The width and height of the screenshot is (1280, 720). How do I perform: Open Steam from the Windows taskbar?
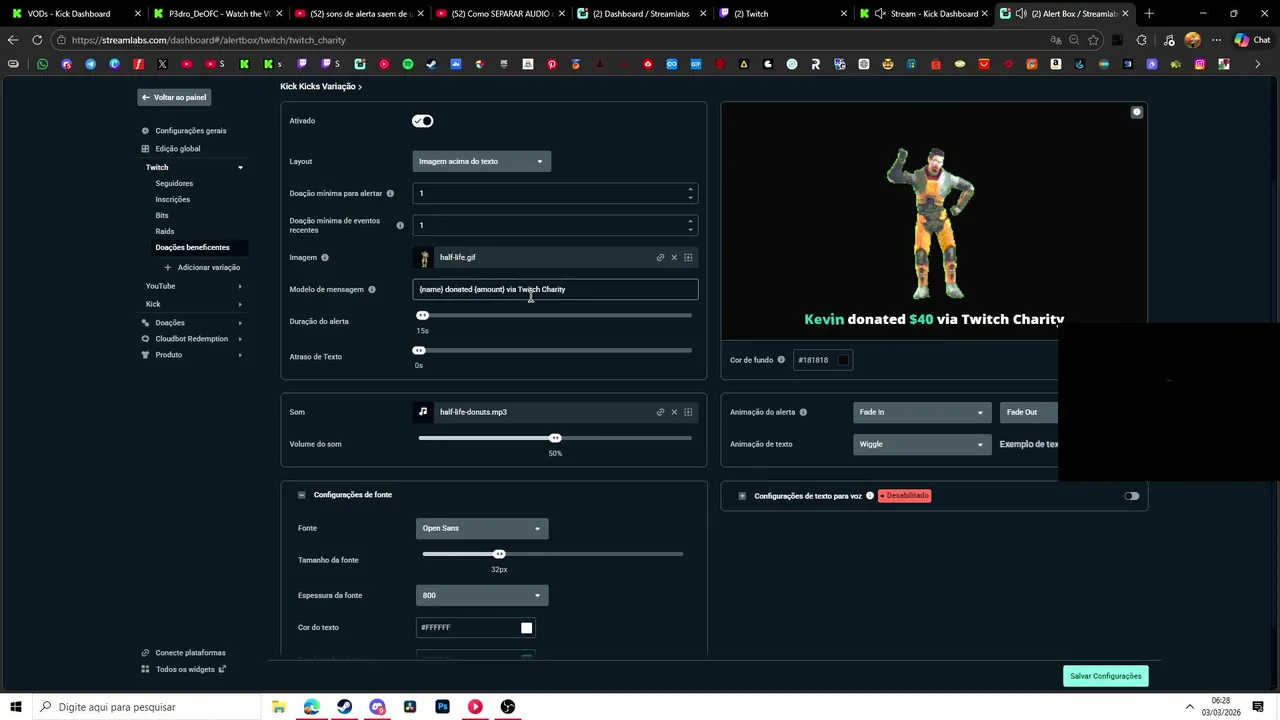point(344,707)
